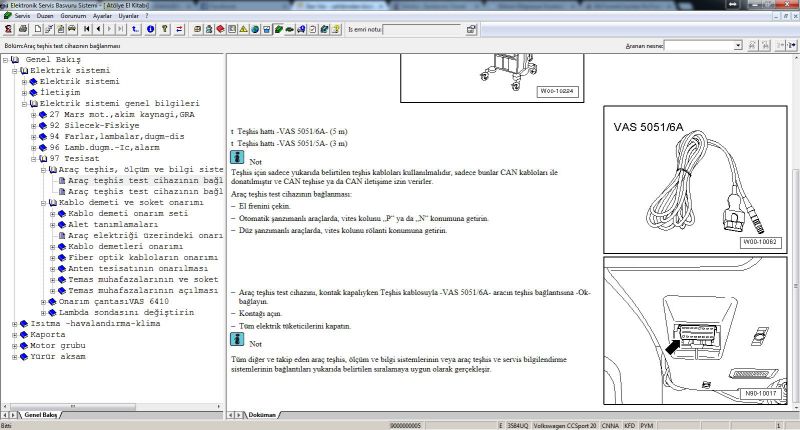
Task: Click the yellow warning triangle icon
Action: [x=243, y=29]
